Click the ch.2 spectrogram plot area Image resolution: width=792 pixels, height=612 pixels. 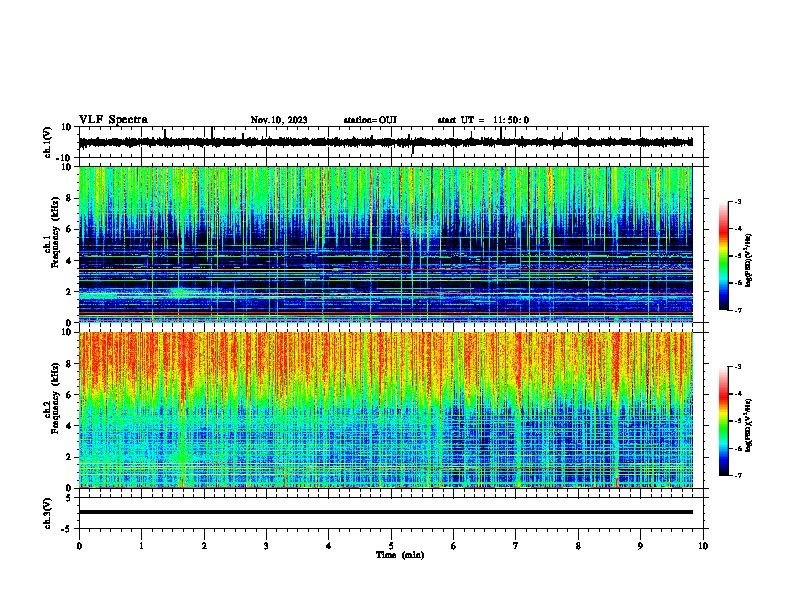point(385,410)
